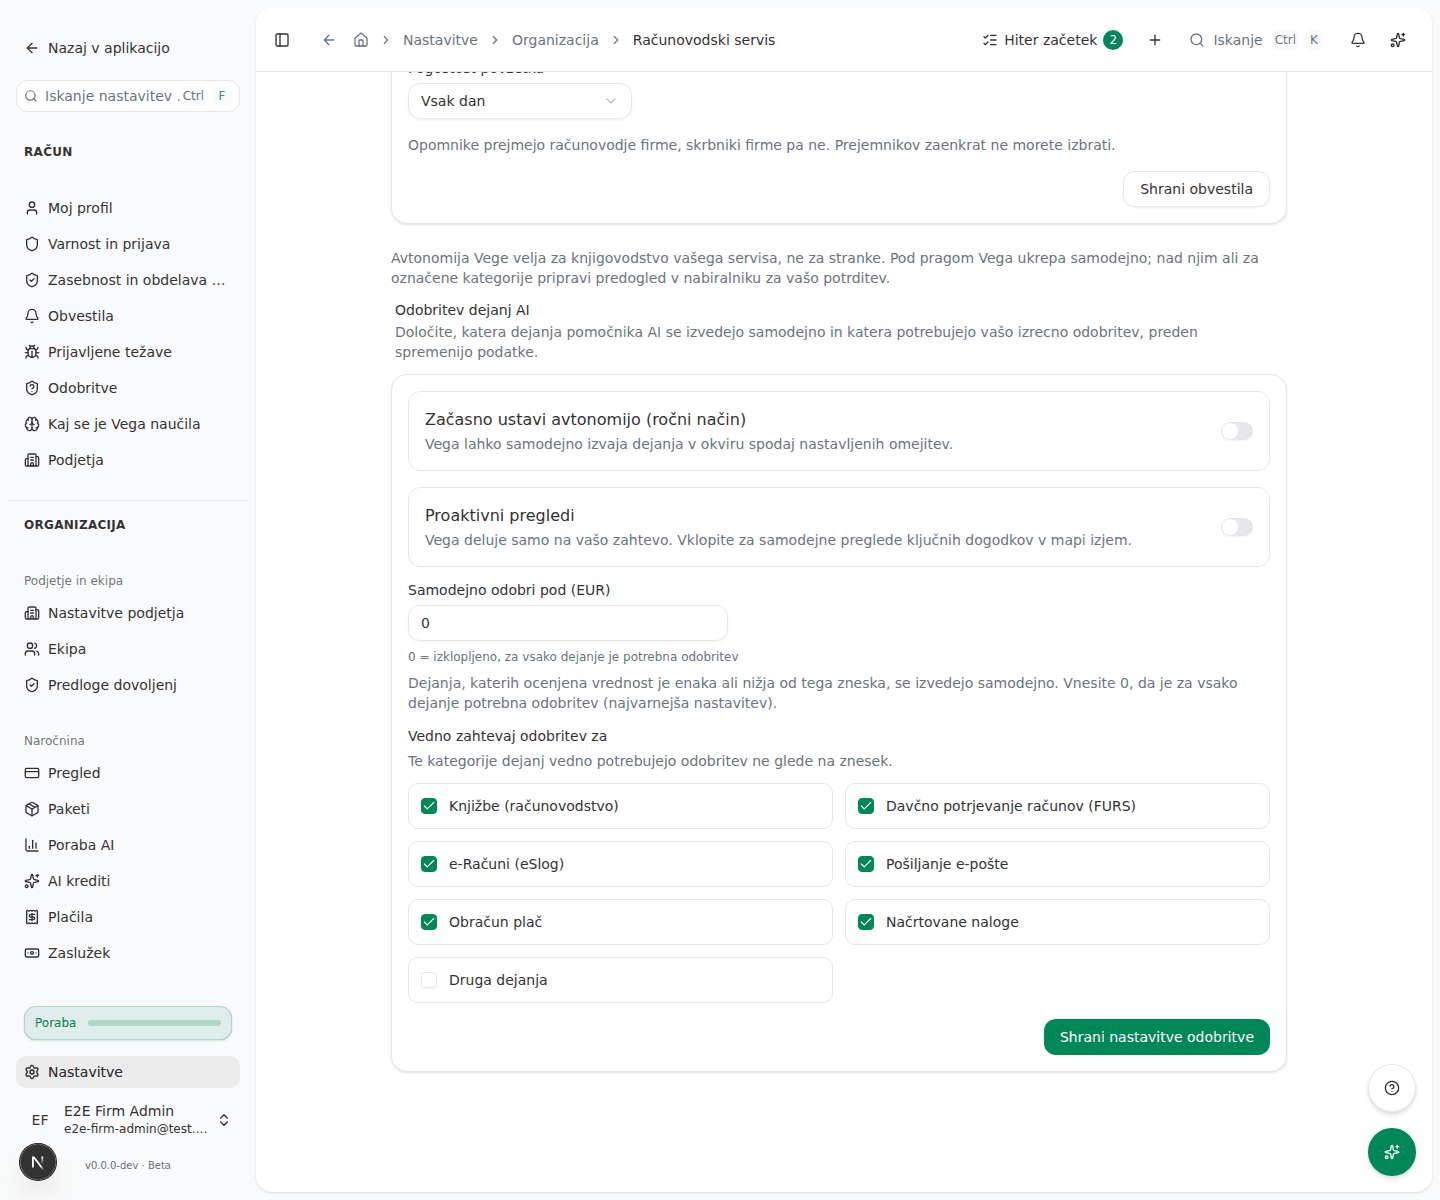Viewport: 1440px width, 1200px height.
Task: Expand the E2E Firm Admin account switcher
Action: click(128, 1120)
